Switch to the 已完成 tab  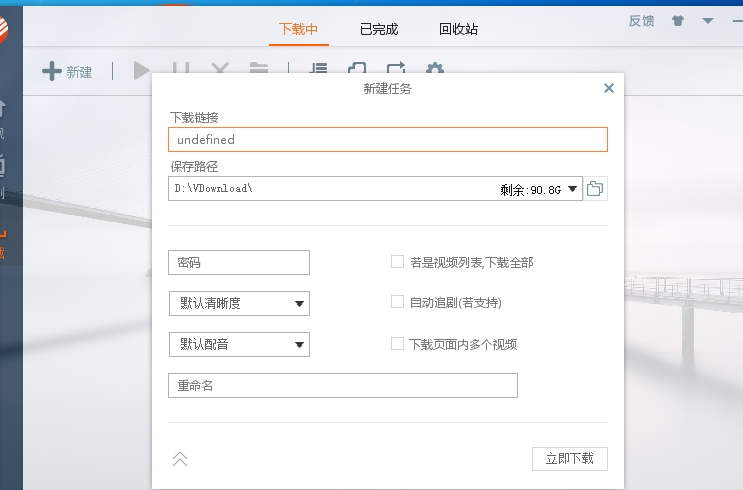(379, 29)
